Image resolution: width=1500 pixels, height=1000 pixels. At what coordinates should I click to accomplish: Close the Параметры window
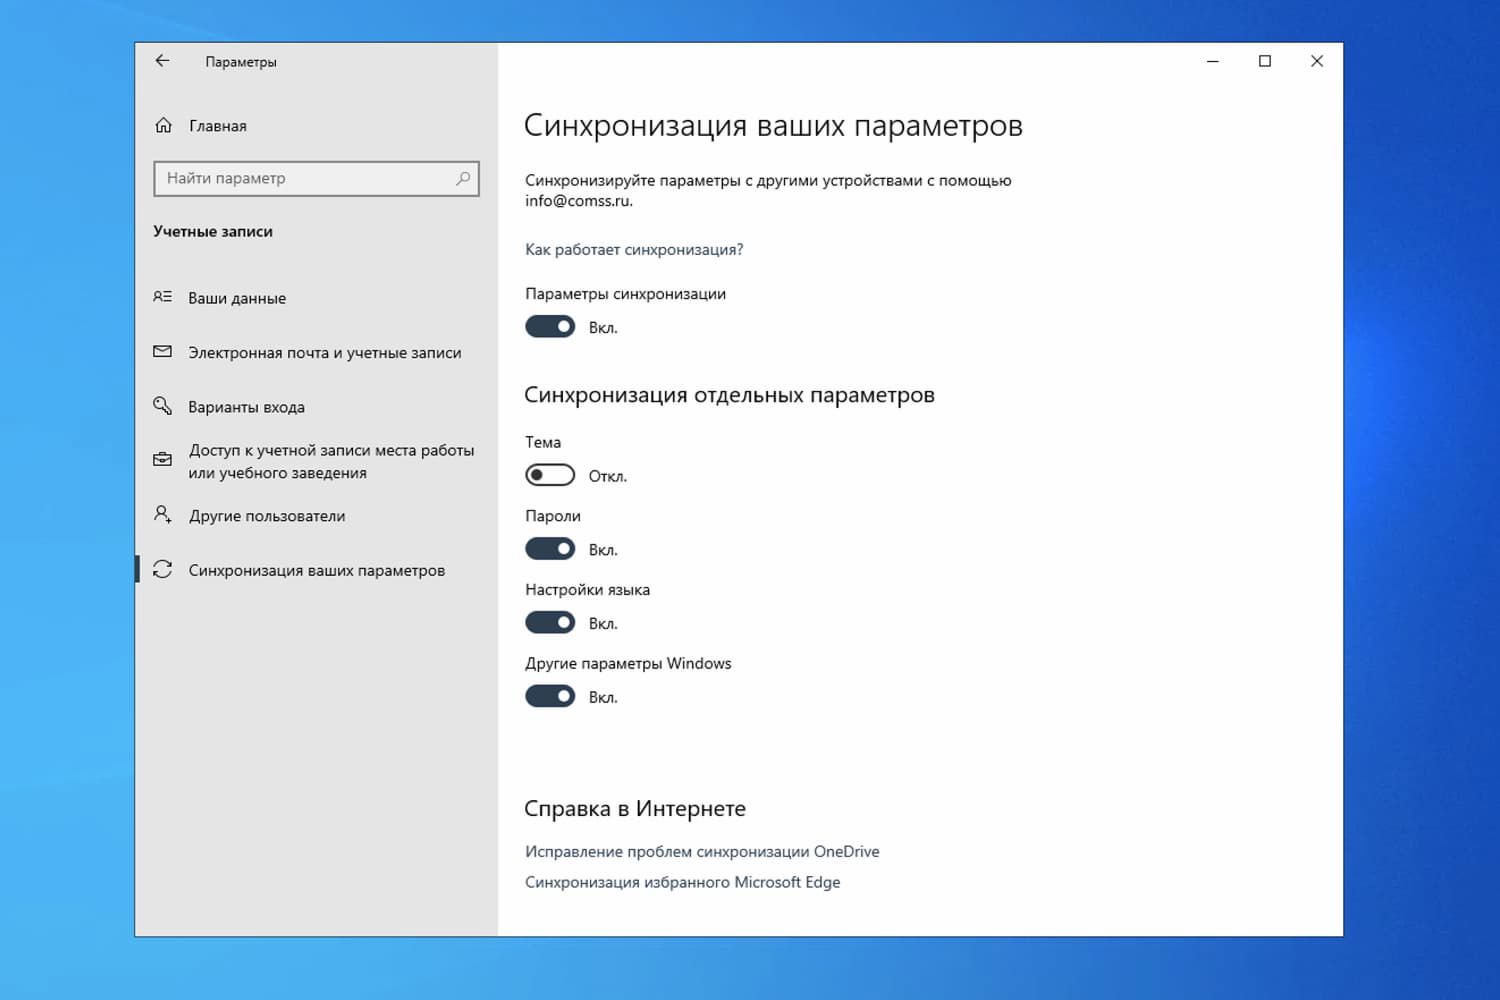(1317, 61)
